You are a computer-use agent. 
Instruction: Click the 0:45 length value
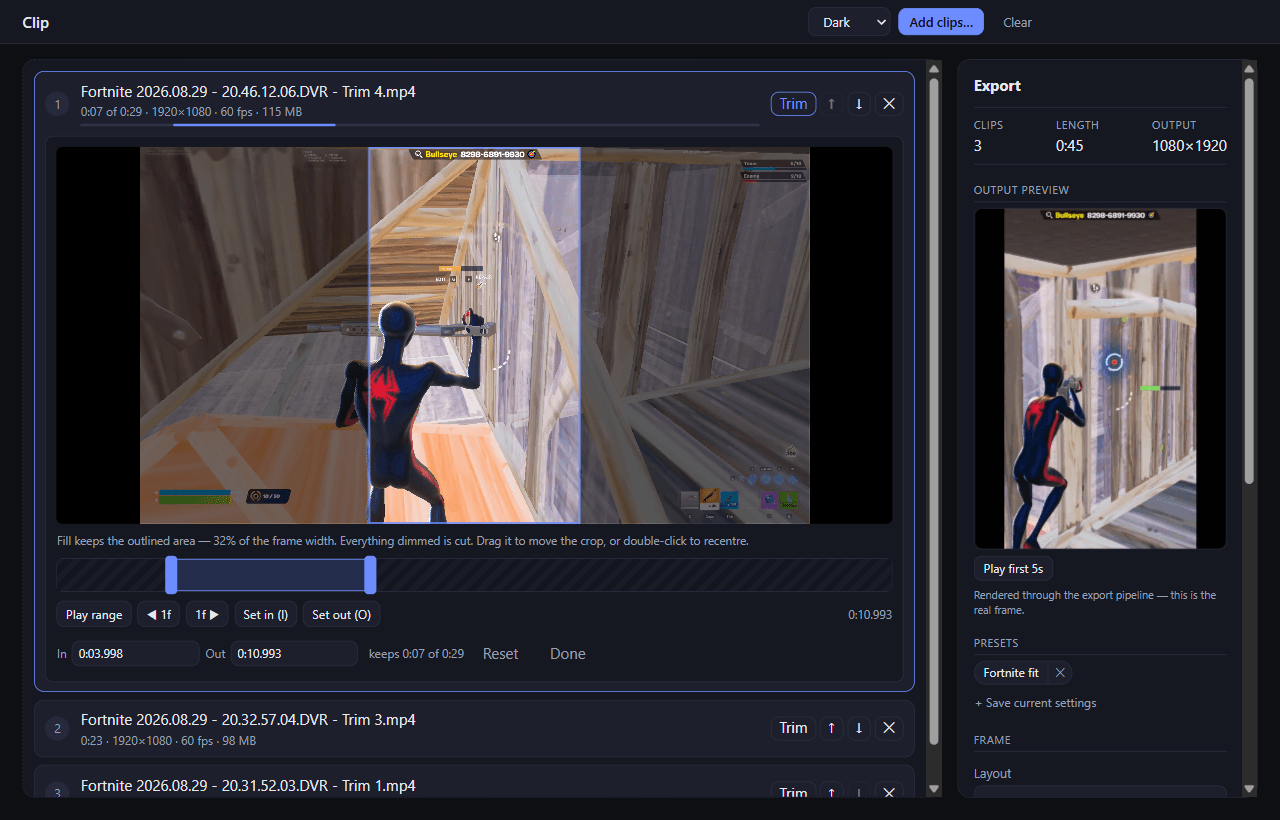tap(1071, 146)
